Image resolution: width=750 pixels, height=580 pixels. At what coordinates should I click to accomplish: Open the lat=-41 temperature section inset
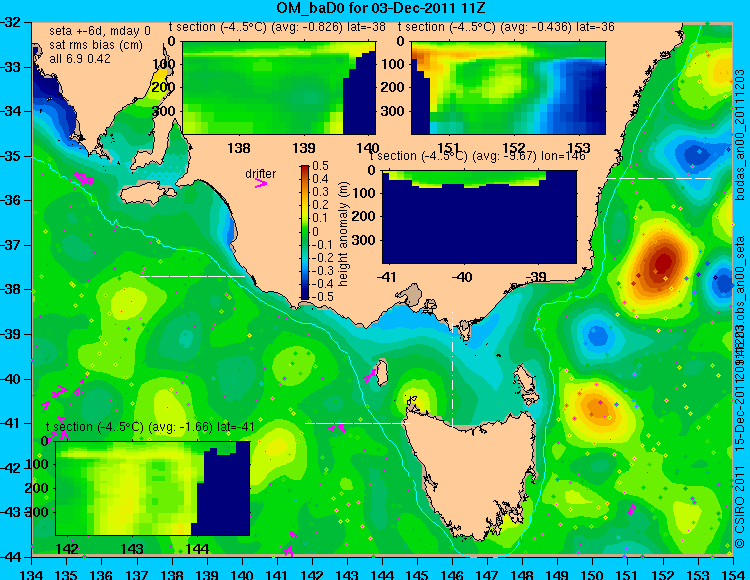(x=153, y=488)
